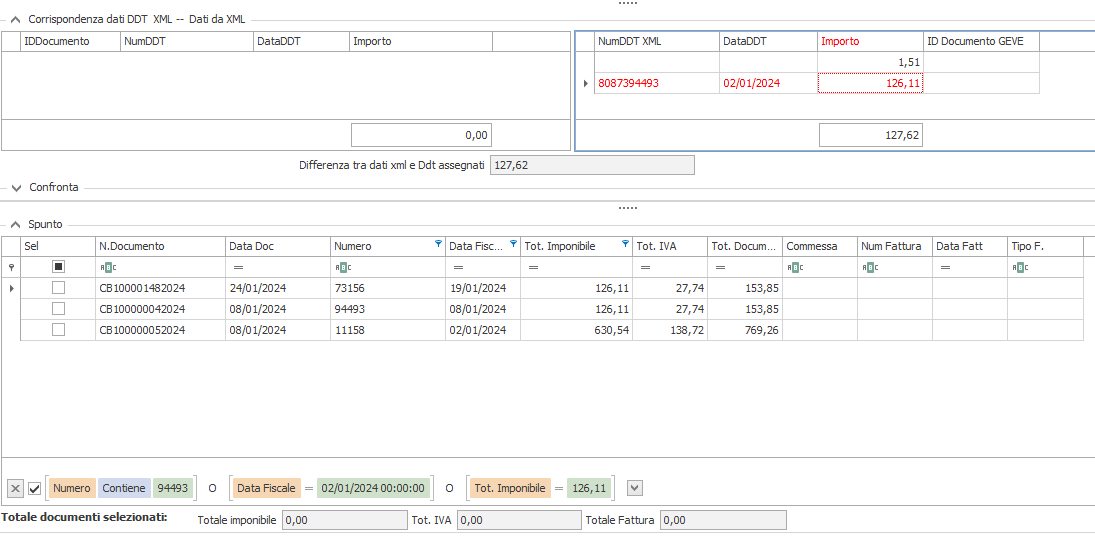
Task: Click splitter dots above the Spunto section
Action: pyautogui.click(x=628, y=208)
